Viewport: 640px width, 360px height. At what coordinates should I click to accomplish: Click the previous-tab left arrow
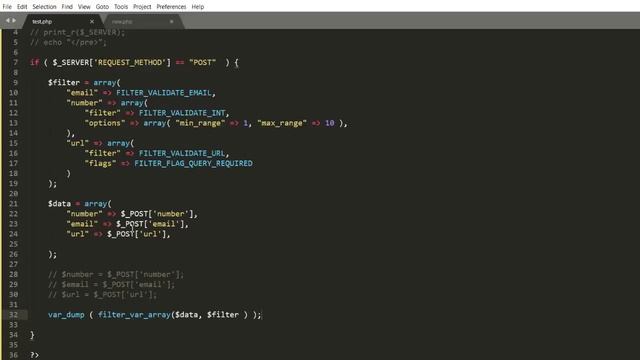point(7,20)
